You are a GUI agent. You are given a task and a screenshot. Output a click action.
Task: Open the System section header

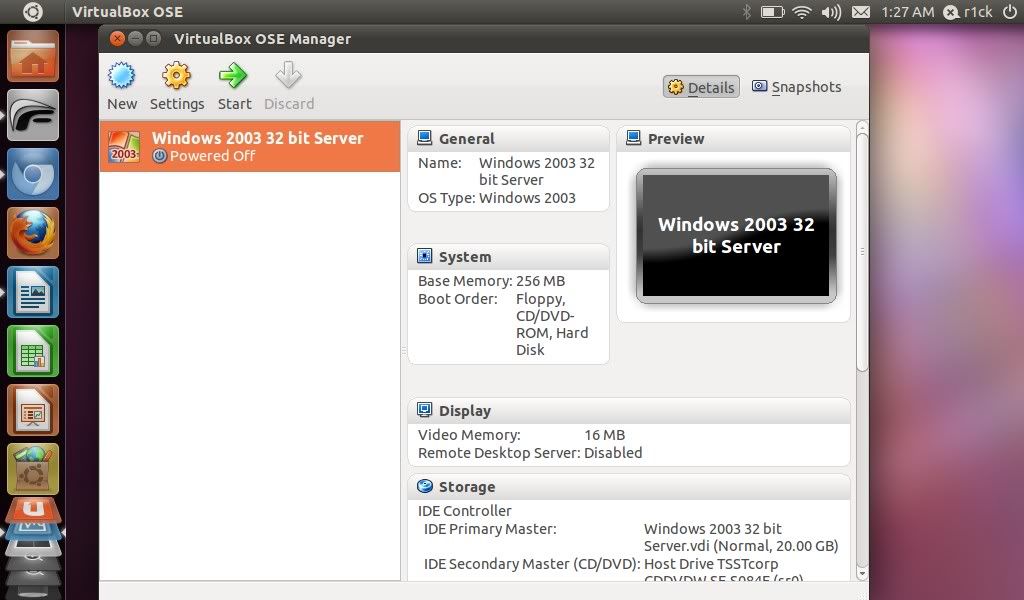pos(508,257)
